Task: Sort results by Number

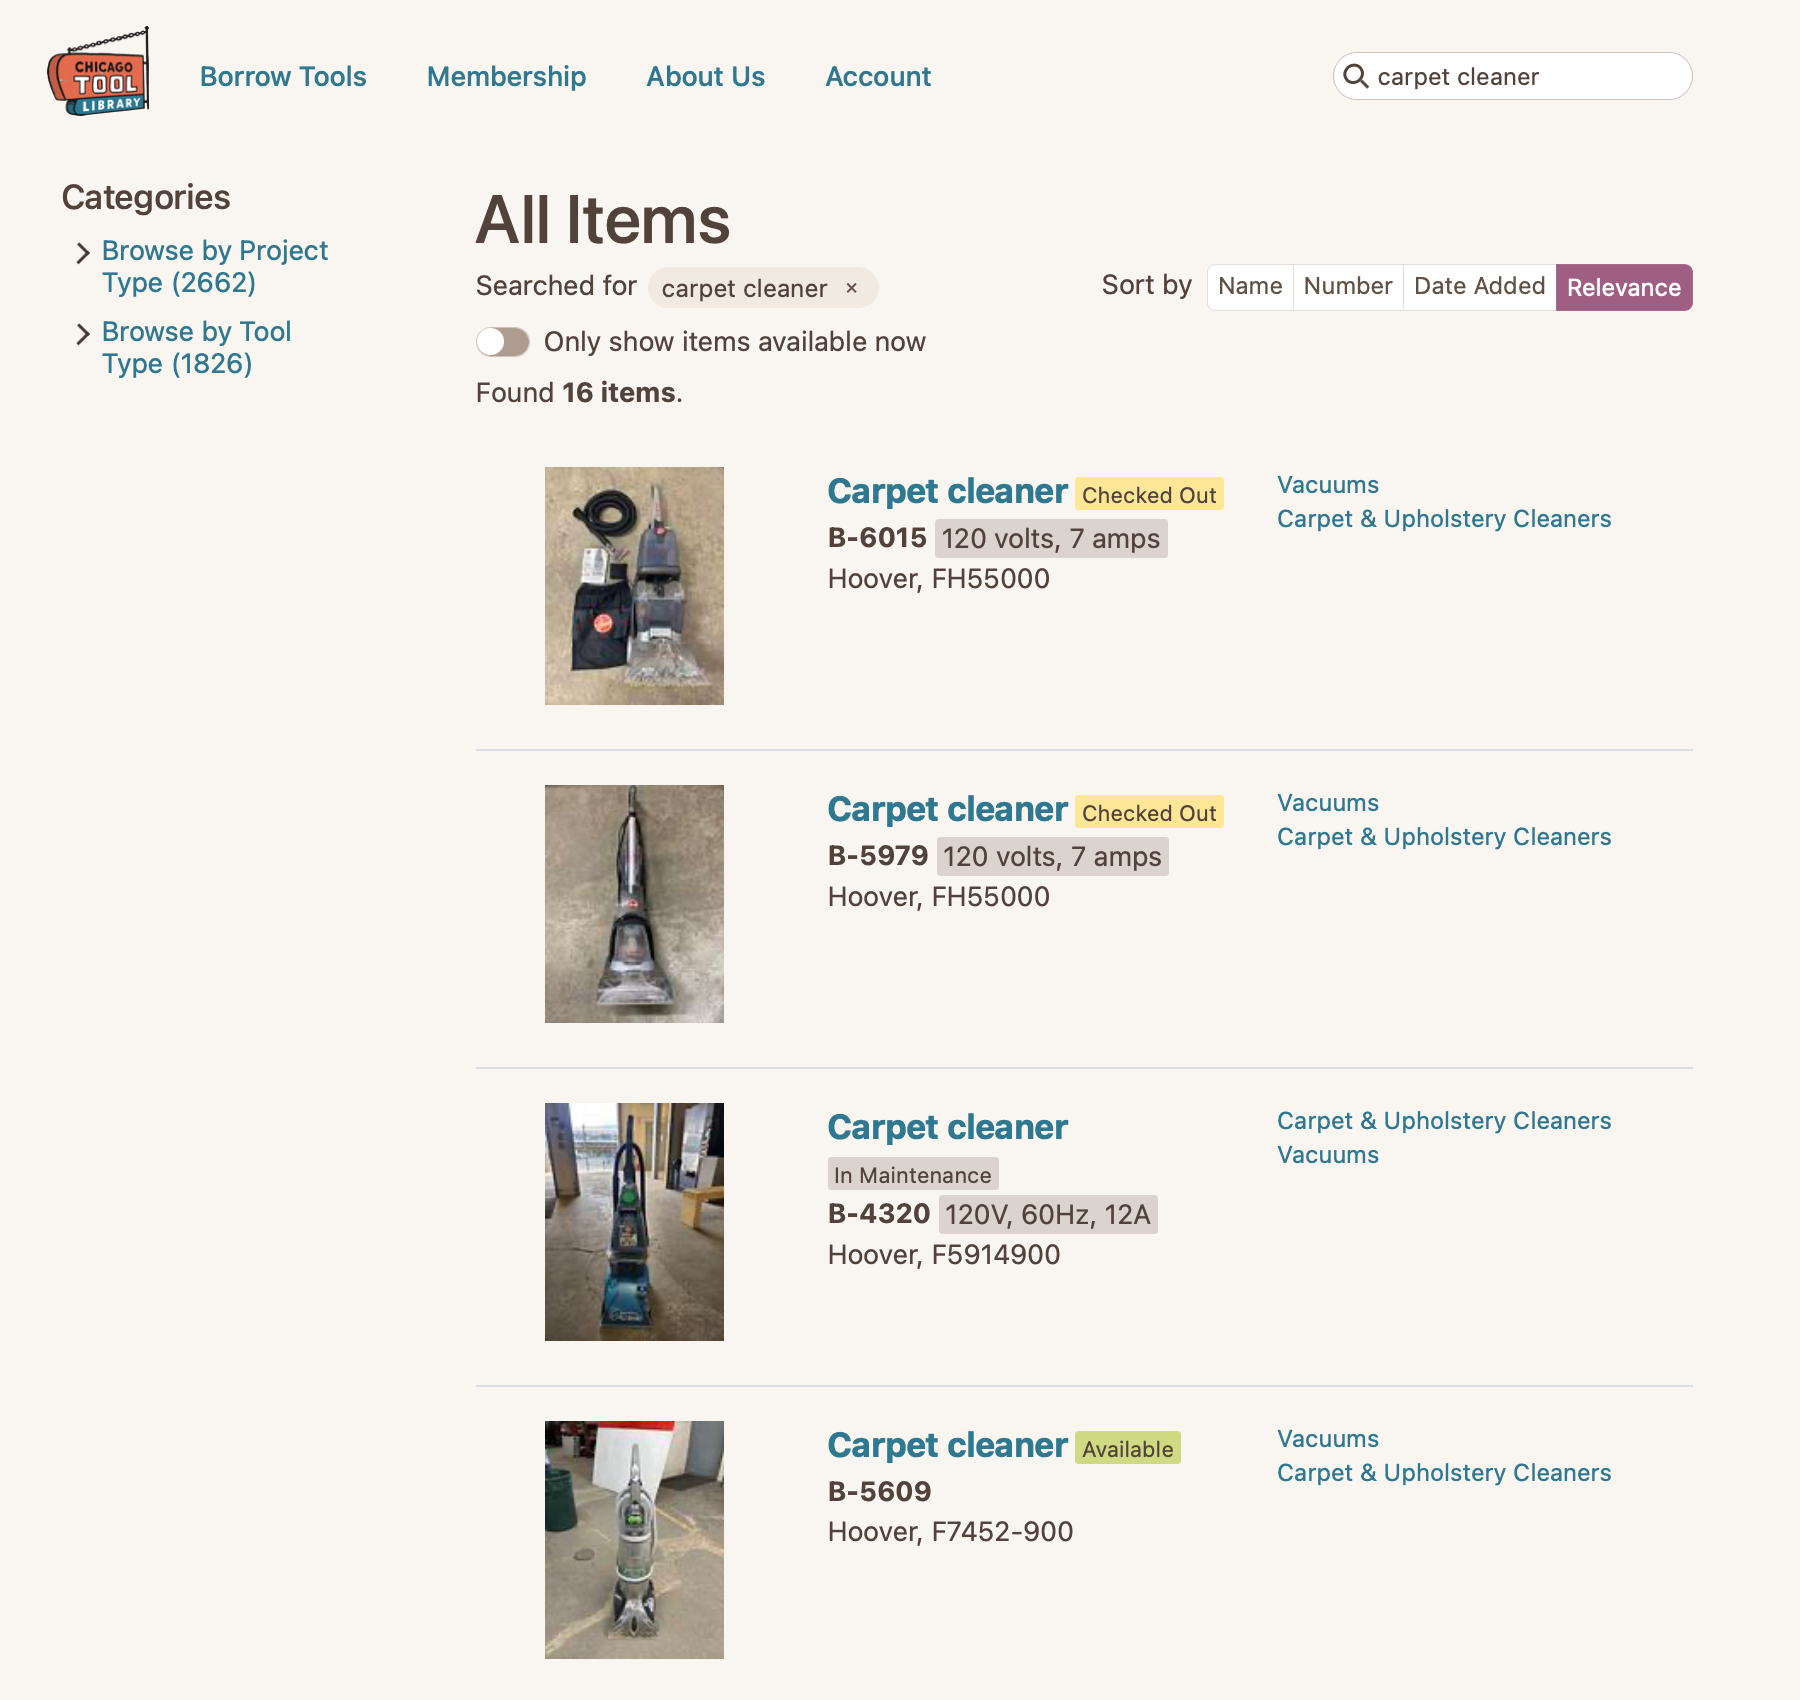Action: 1347,287
